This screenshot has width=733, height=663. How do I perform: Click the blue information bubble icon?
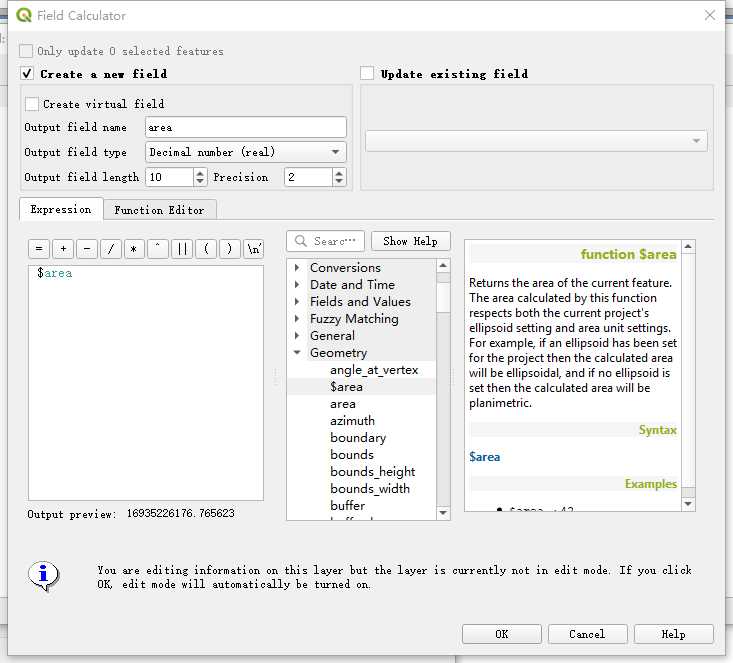coord(43,576)
